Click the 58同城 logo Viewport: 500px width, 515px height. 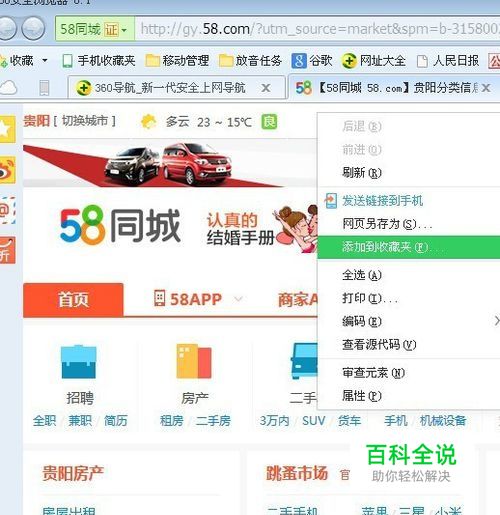[120, 225]
